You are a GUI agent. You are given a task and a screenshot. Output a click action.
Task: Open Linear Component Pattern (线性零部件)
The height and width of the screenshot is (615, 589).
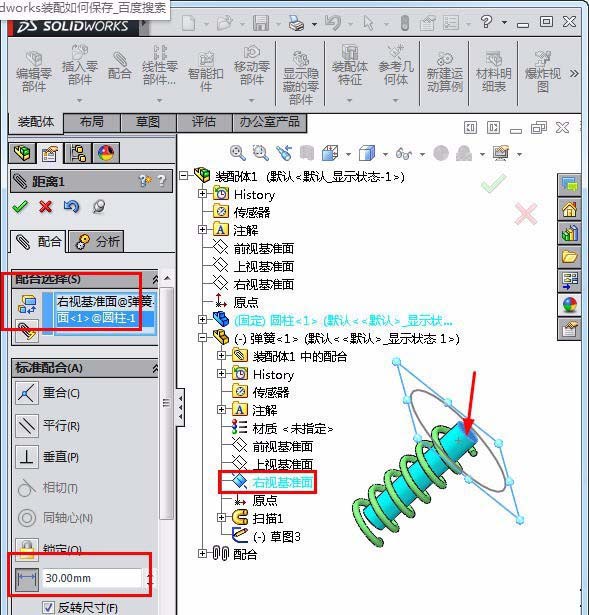[160, 66]
